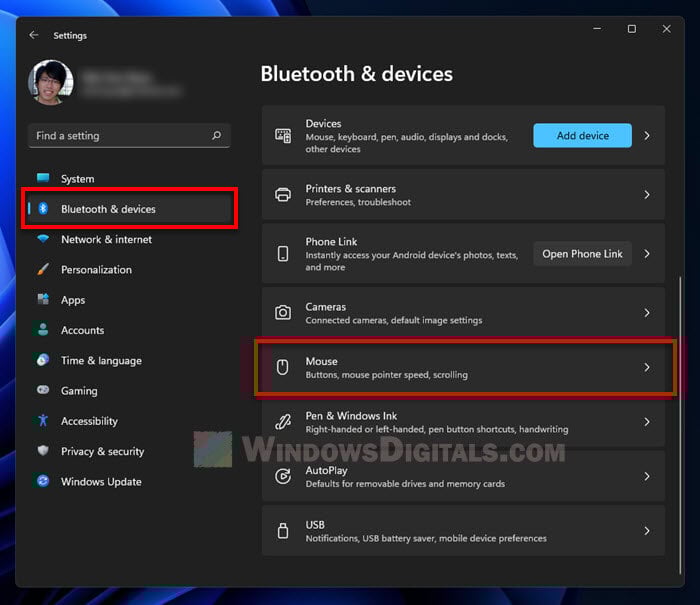Click the Add device button
Image resolution: width=700 pixels, height=605 pixels.
coord(582,135)
